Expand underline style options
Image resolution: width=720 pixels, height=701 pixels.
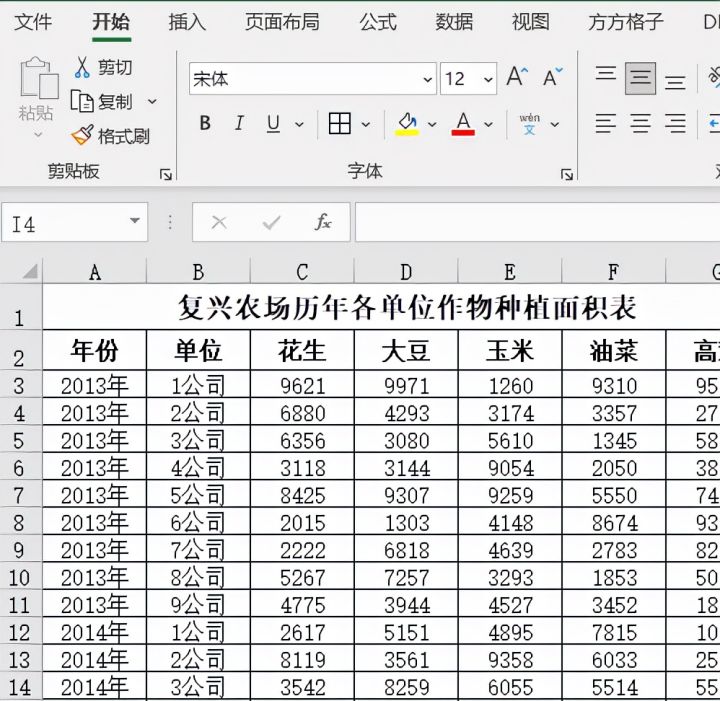tap(299, 124)
